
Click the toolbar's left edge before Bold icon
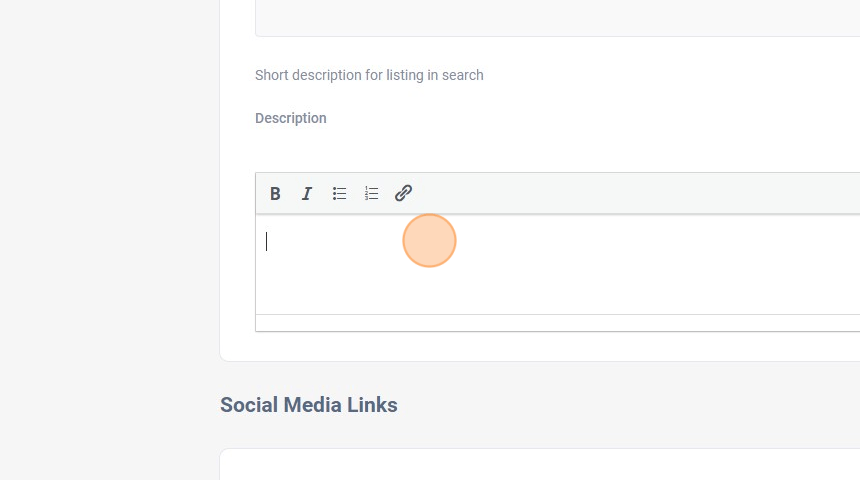point(261,194)
